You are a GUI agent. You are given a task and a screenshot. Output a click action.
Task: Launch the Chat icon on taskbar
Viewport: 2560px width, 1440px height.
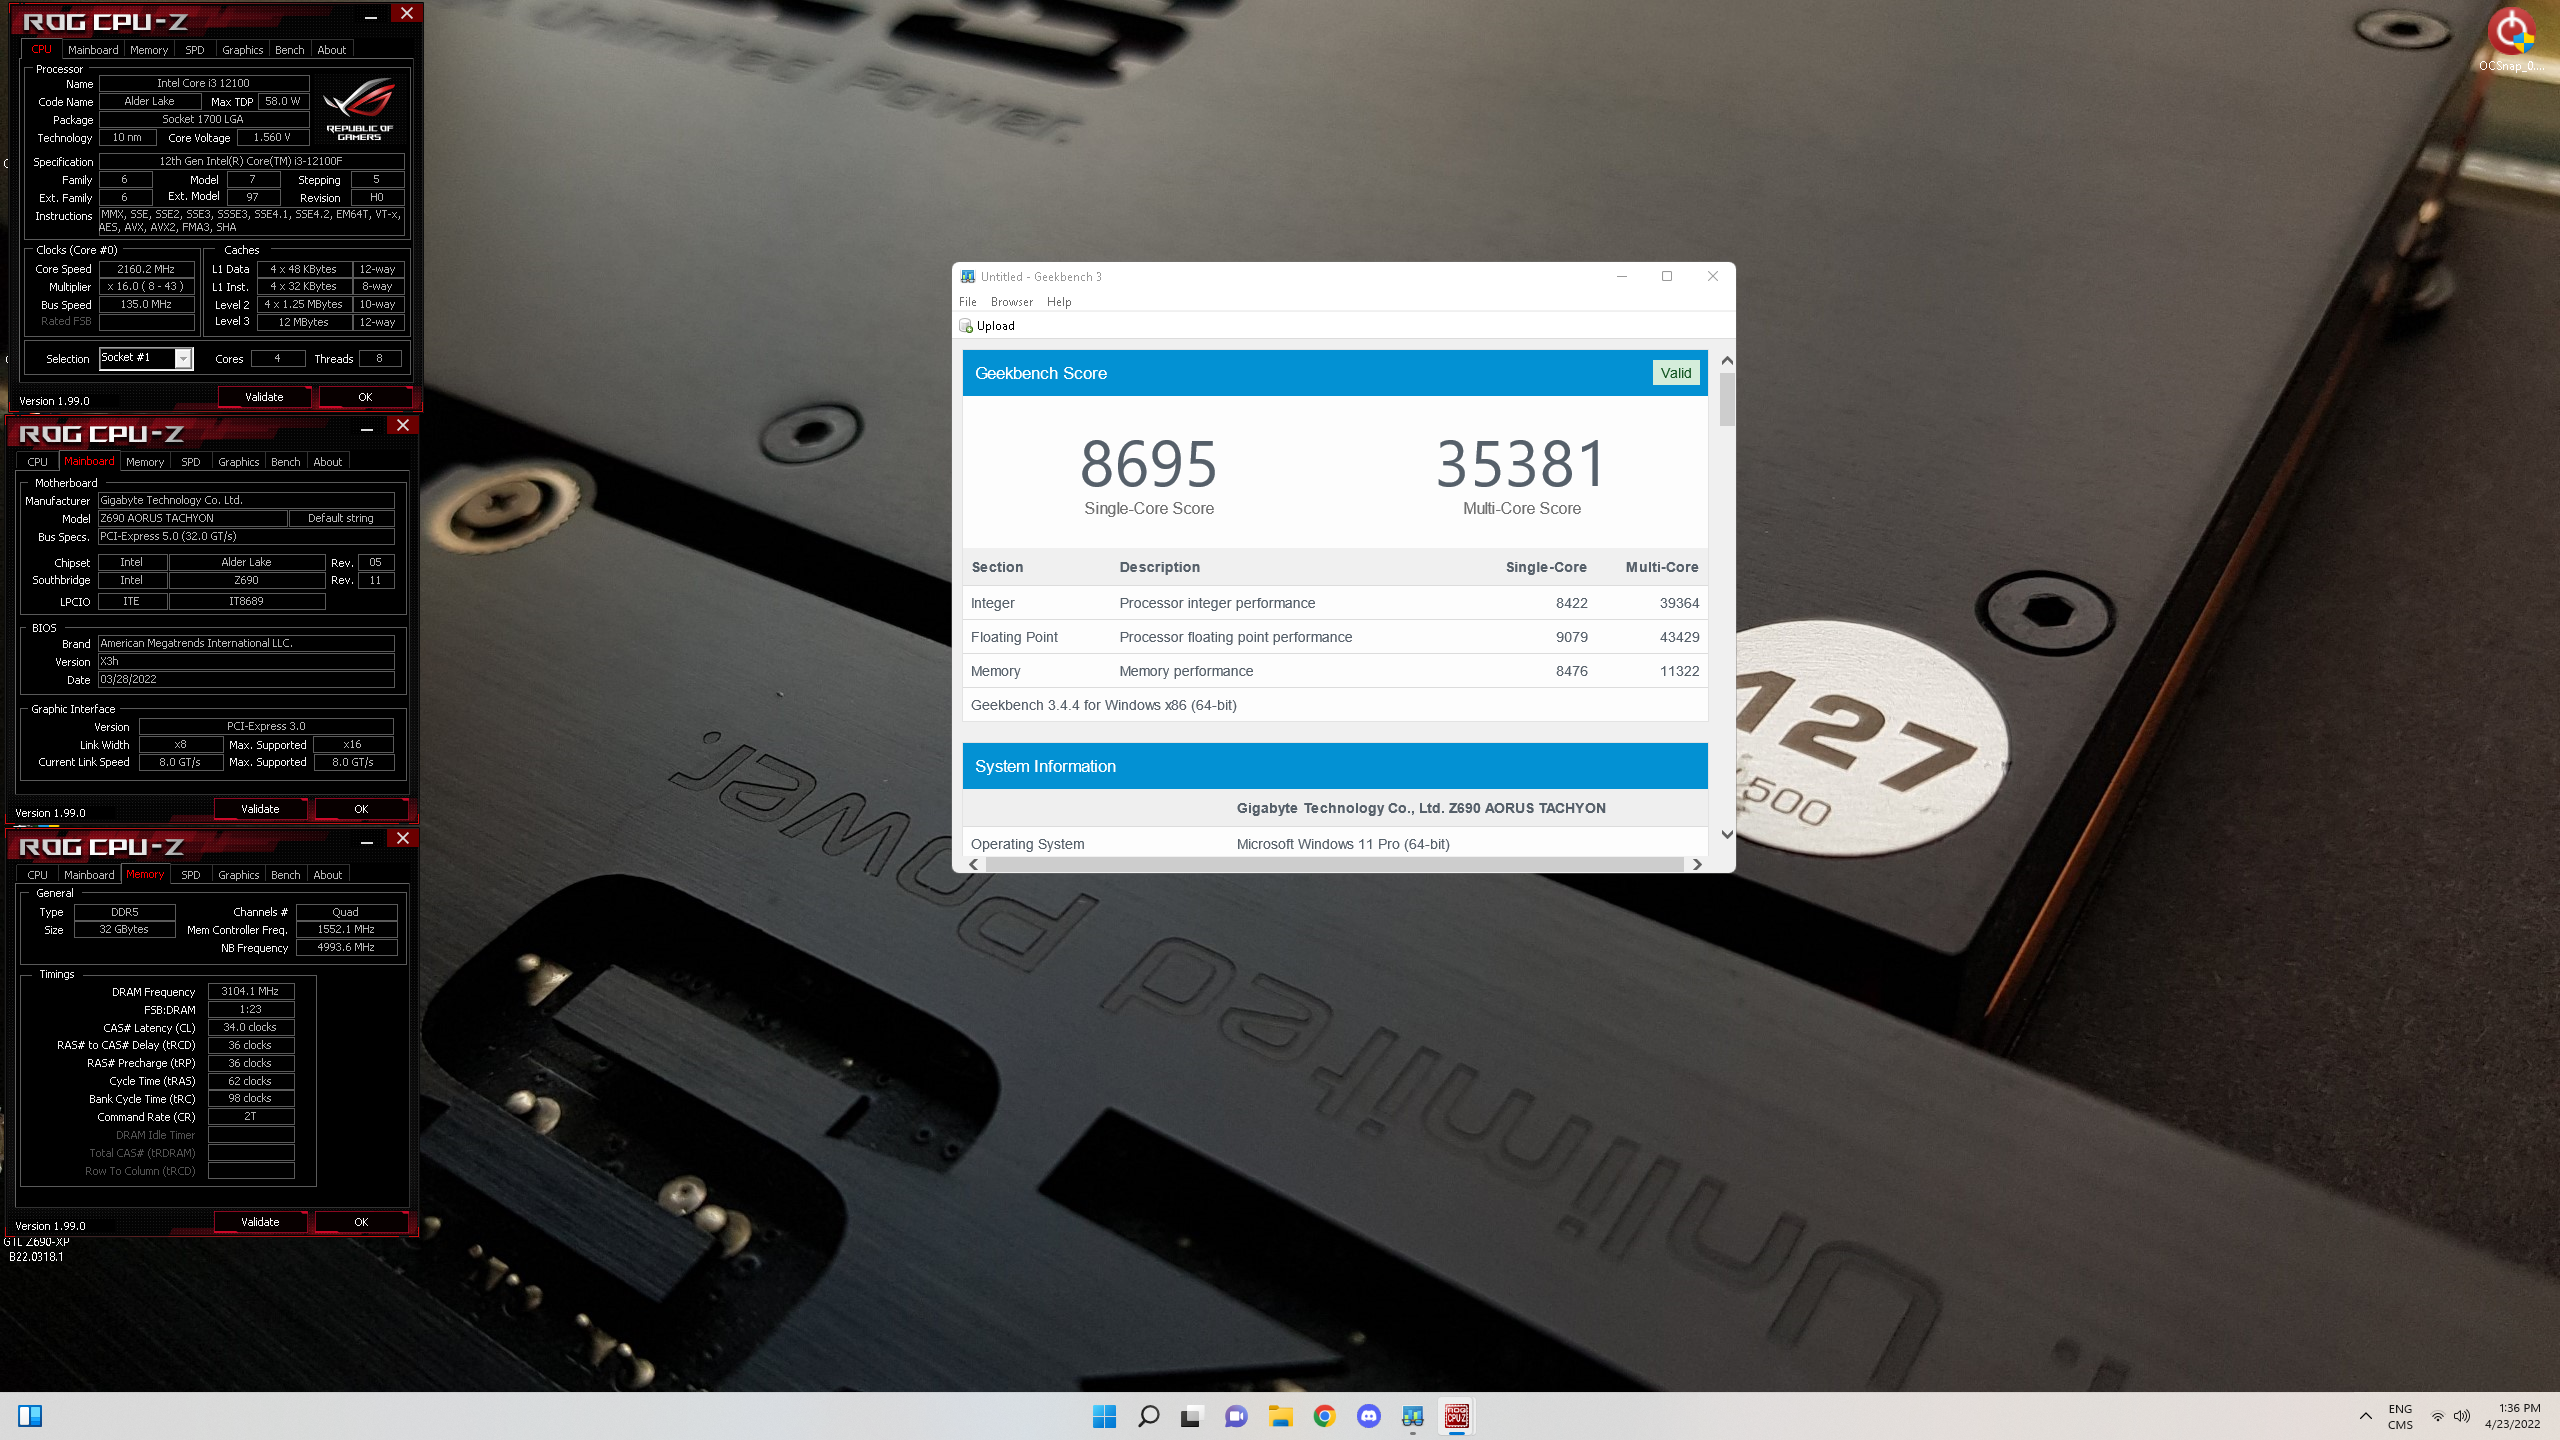pyautogui.click(x=1236, y=1416)
